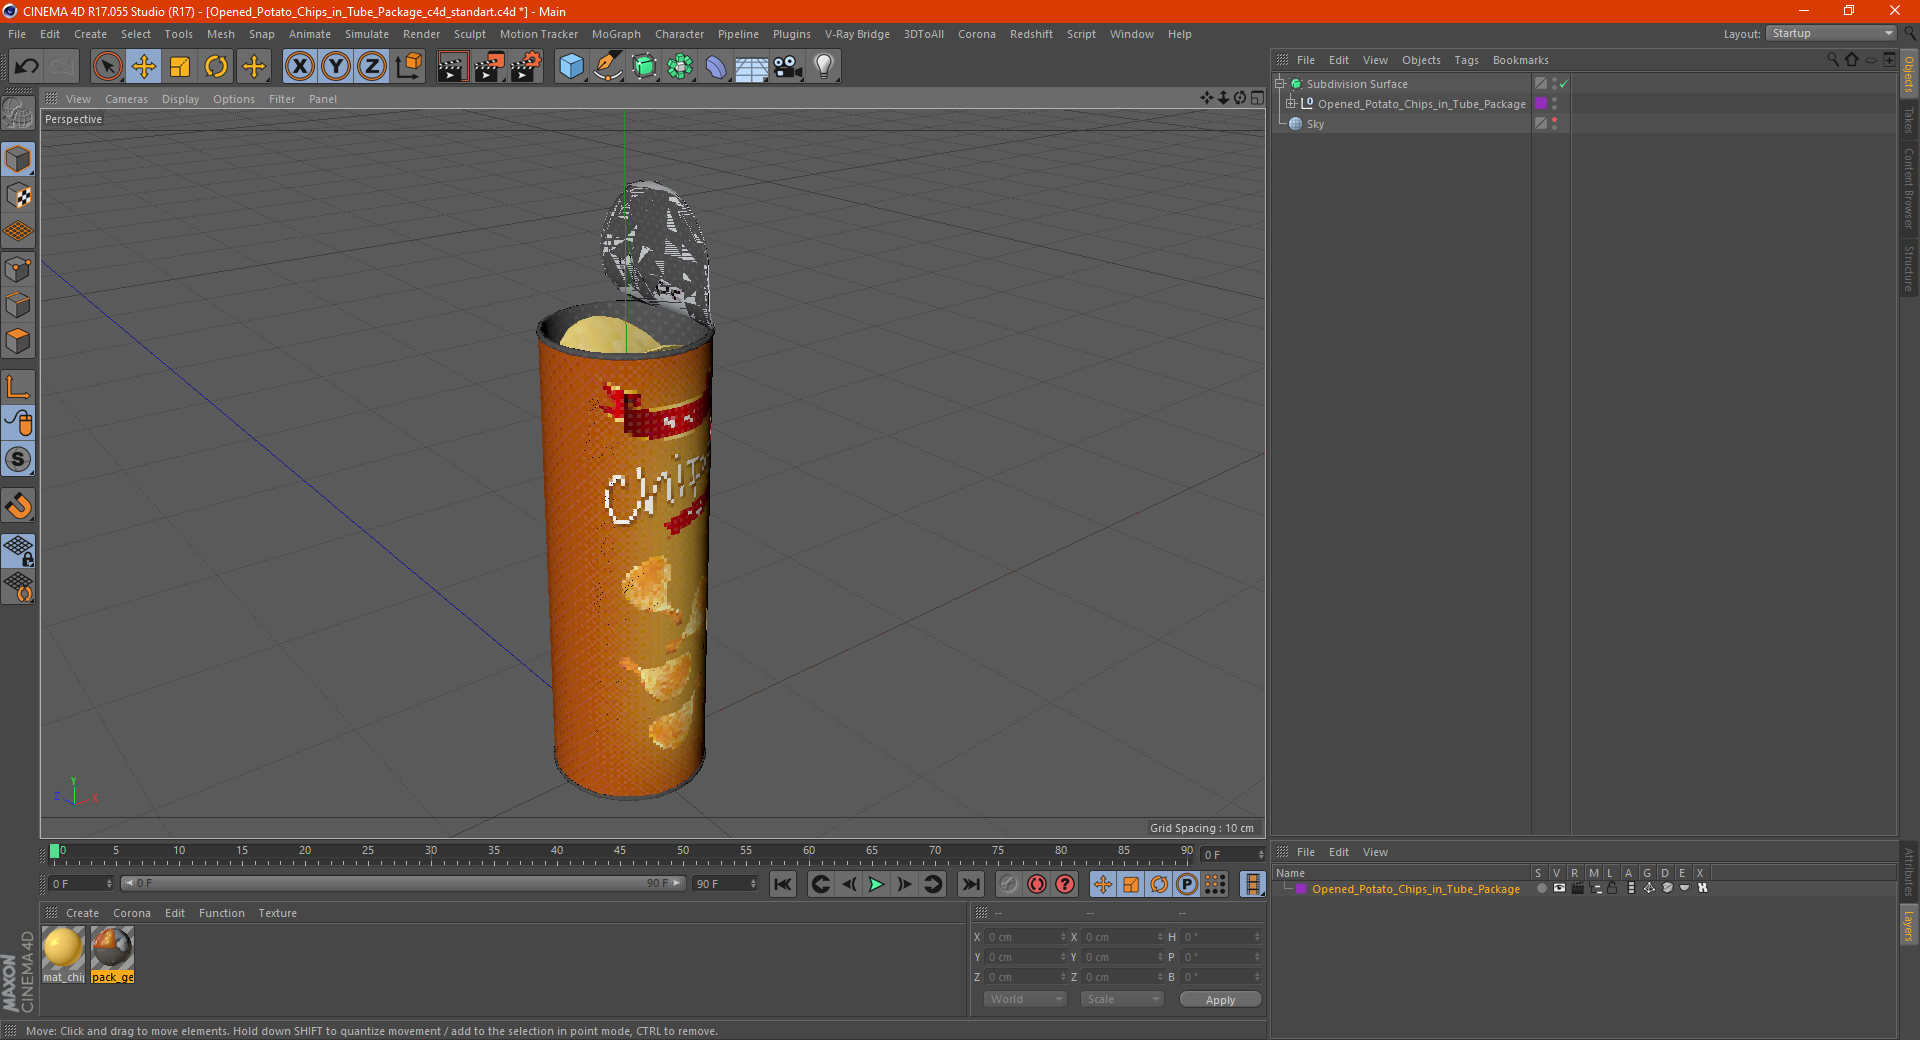This screenshot has width=1920, height=1040.
Task: Open the Function menu in Material Manager
Action: tap(221, 913)
